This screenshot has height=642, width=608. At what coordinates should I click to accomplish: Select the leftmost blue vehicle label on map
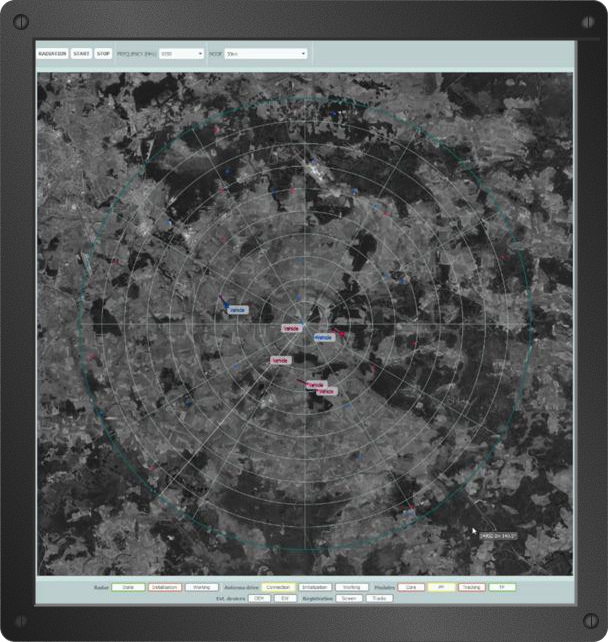(x=238, y=310)
